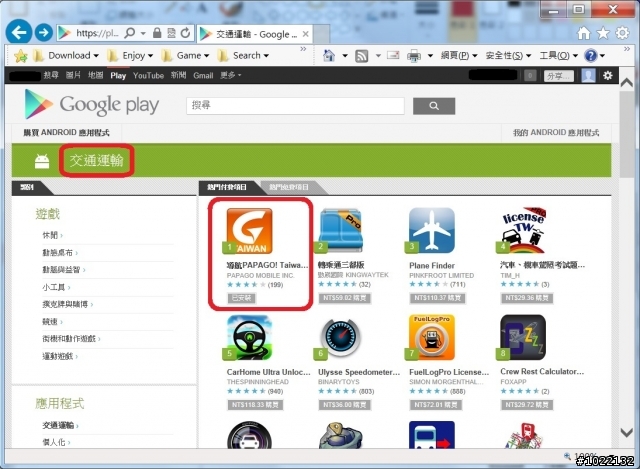Open the Plane Finder app icon
Image resolution: width=640 pixels, height=469 pixels.
[432, 231]
